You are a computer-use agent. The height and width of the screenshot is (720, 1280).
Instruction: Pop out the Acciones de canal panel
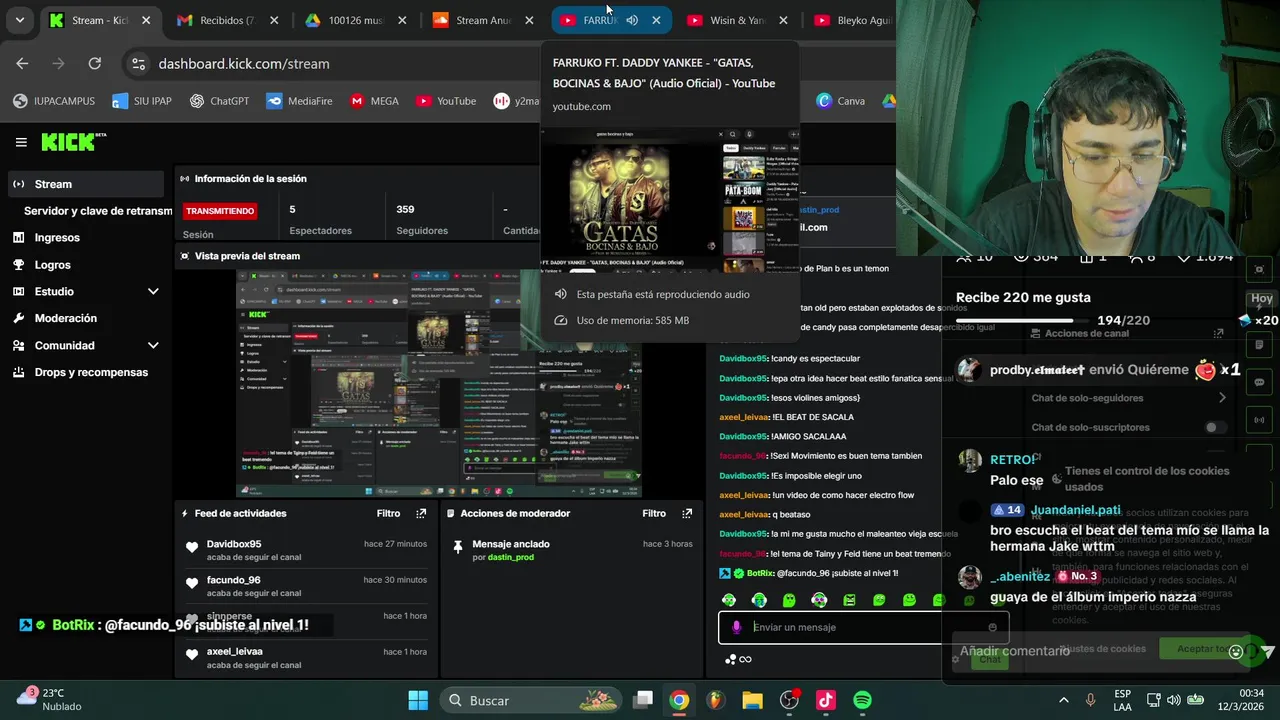1218,333
